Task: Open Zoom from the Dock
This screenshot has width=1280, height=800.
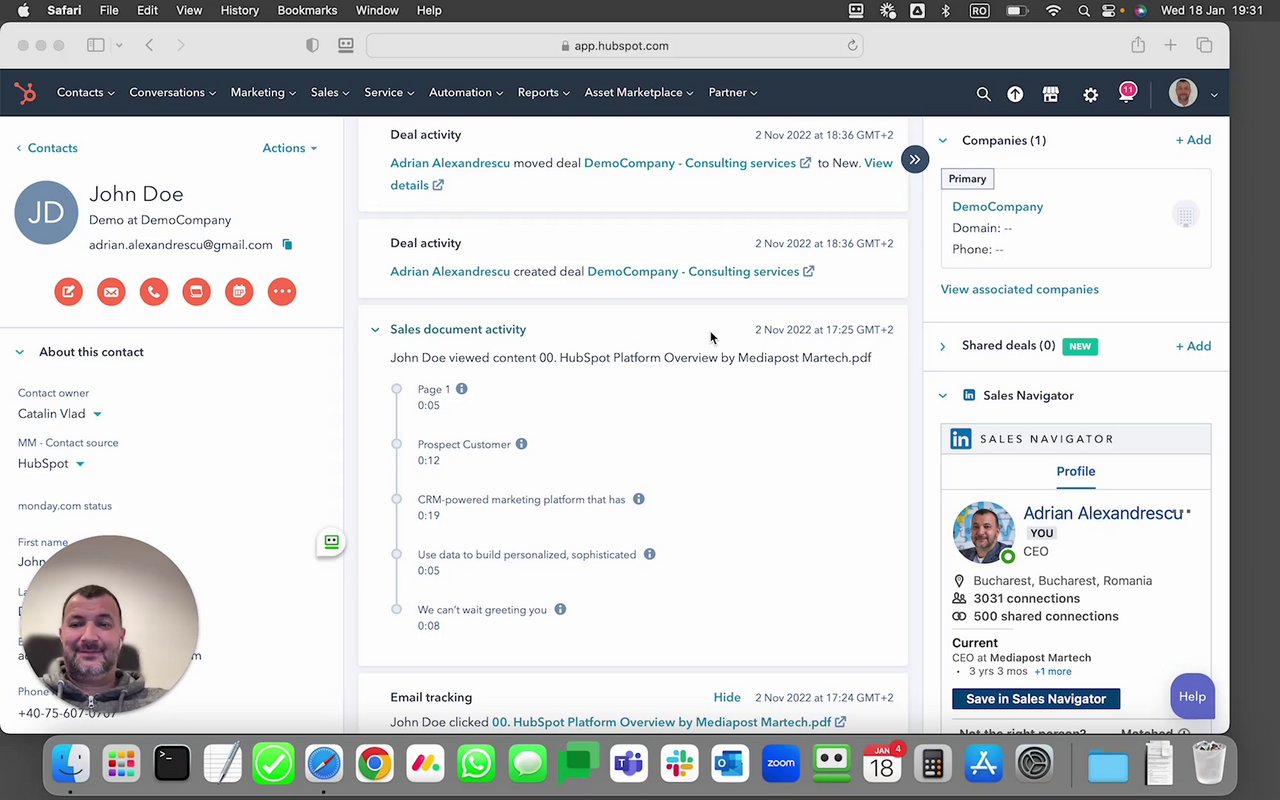Action: coord(781,765)
